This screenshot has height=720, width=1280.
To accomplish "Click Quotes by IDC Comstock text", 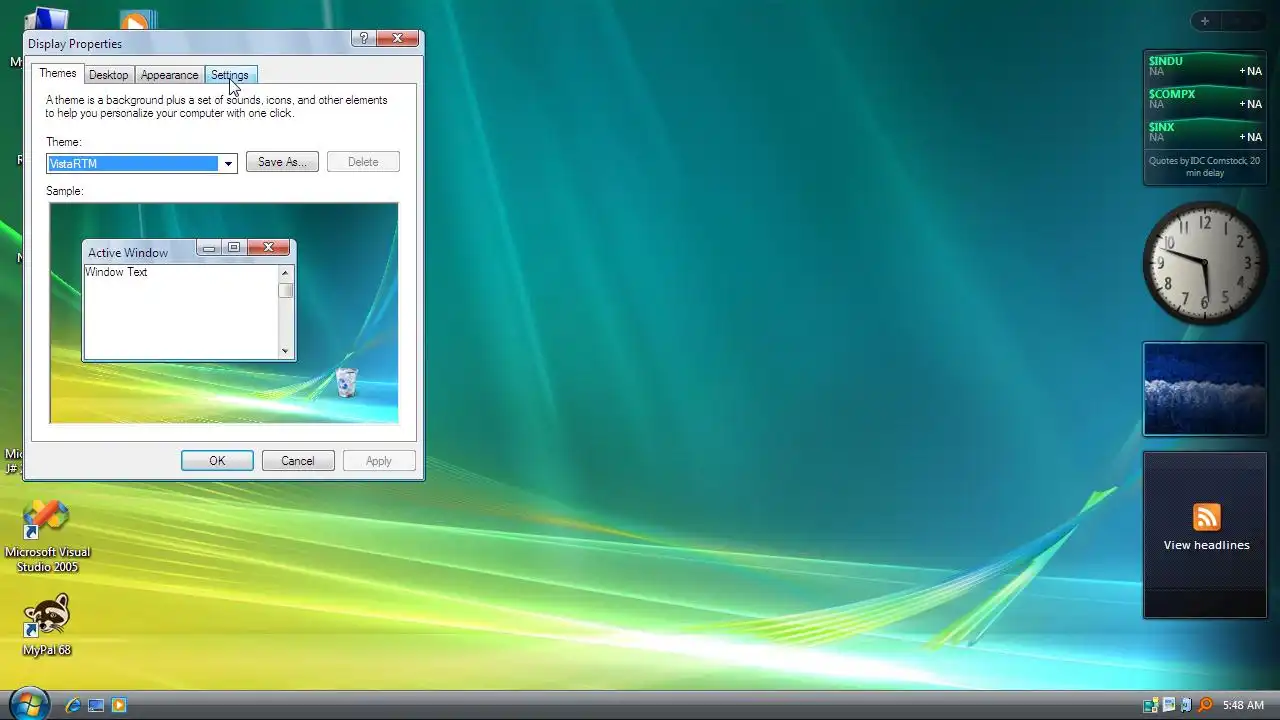I will coord(1205,166).
